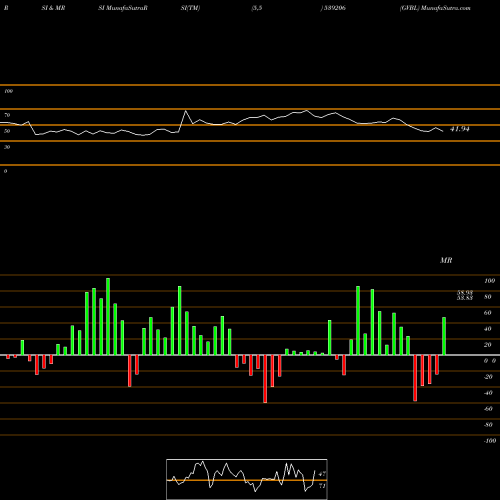
Task: Click the rightmost green histogram bar
Action: point(444,336)
